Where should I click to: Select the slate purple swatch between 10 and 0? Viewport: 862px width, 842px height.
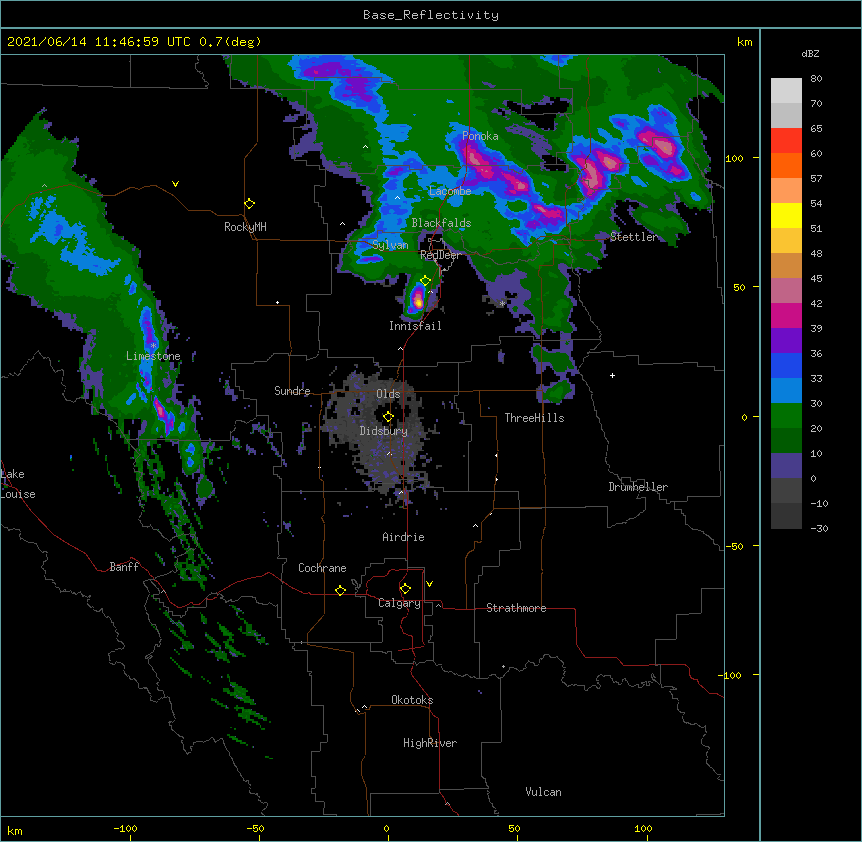tap(786, 466)
